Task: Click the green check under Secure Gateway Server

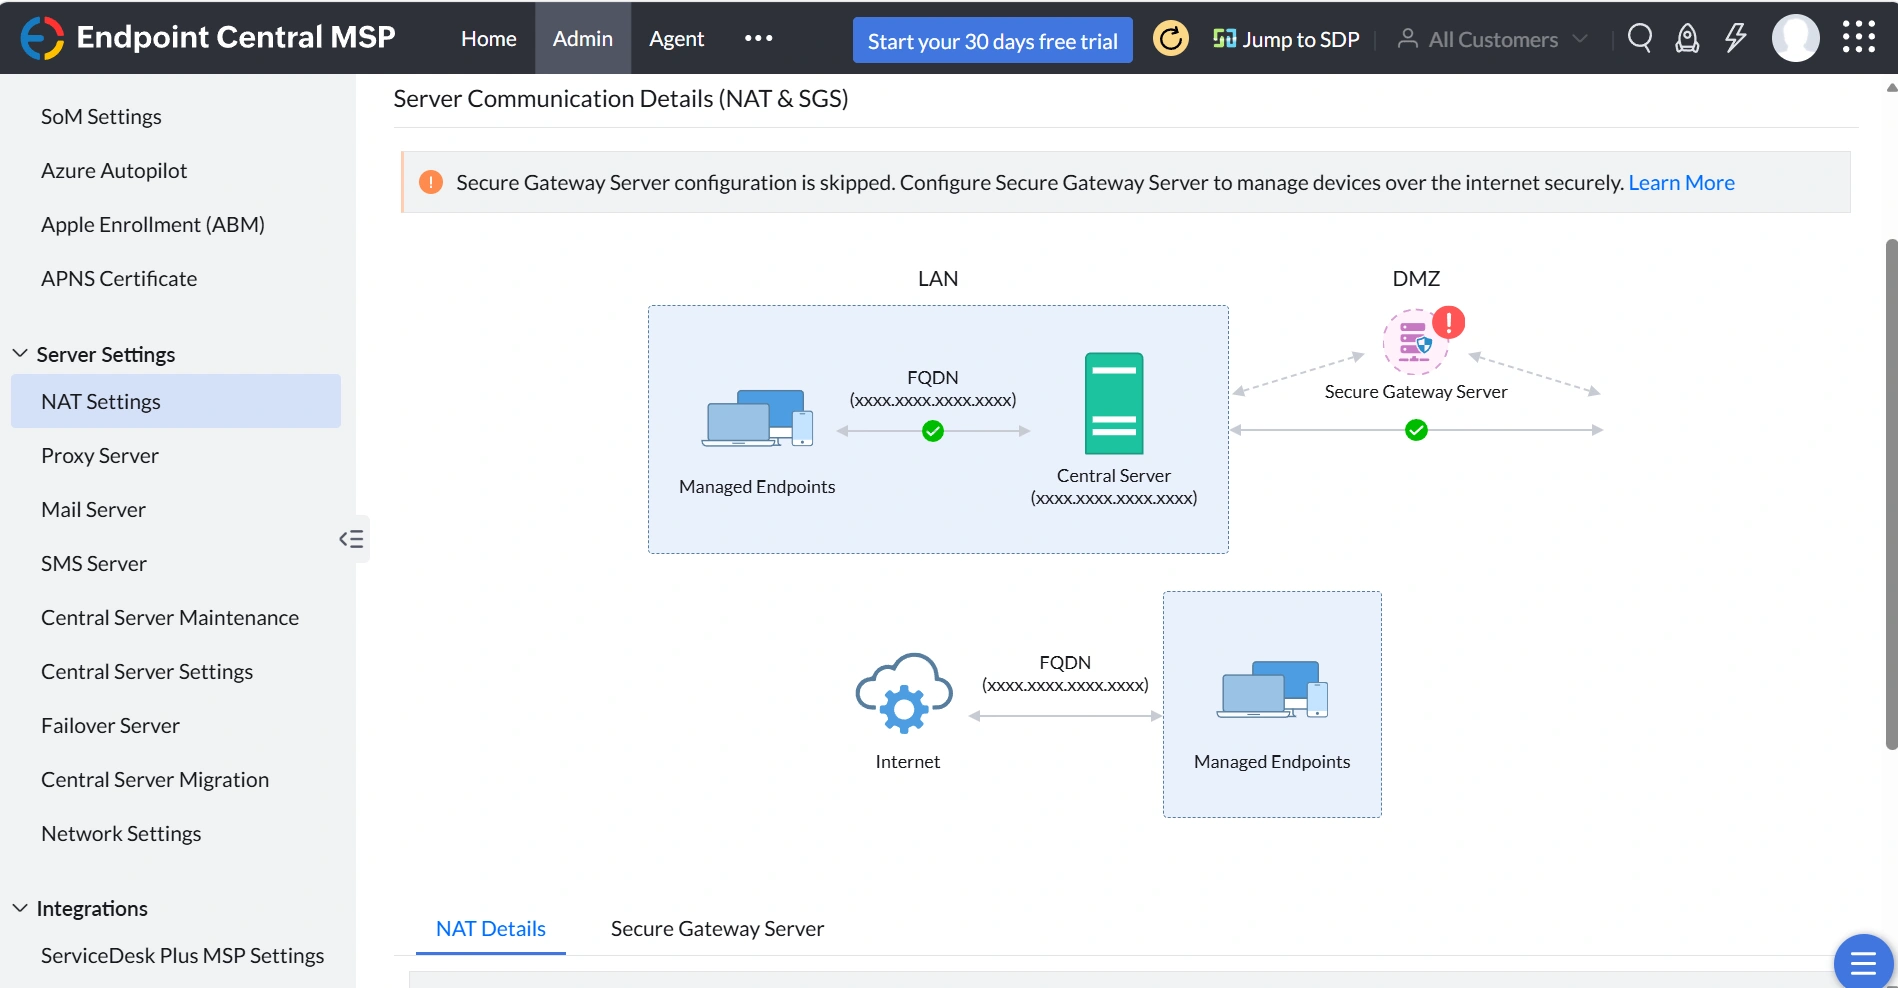Action: click(x=1416, y=430)
